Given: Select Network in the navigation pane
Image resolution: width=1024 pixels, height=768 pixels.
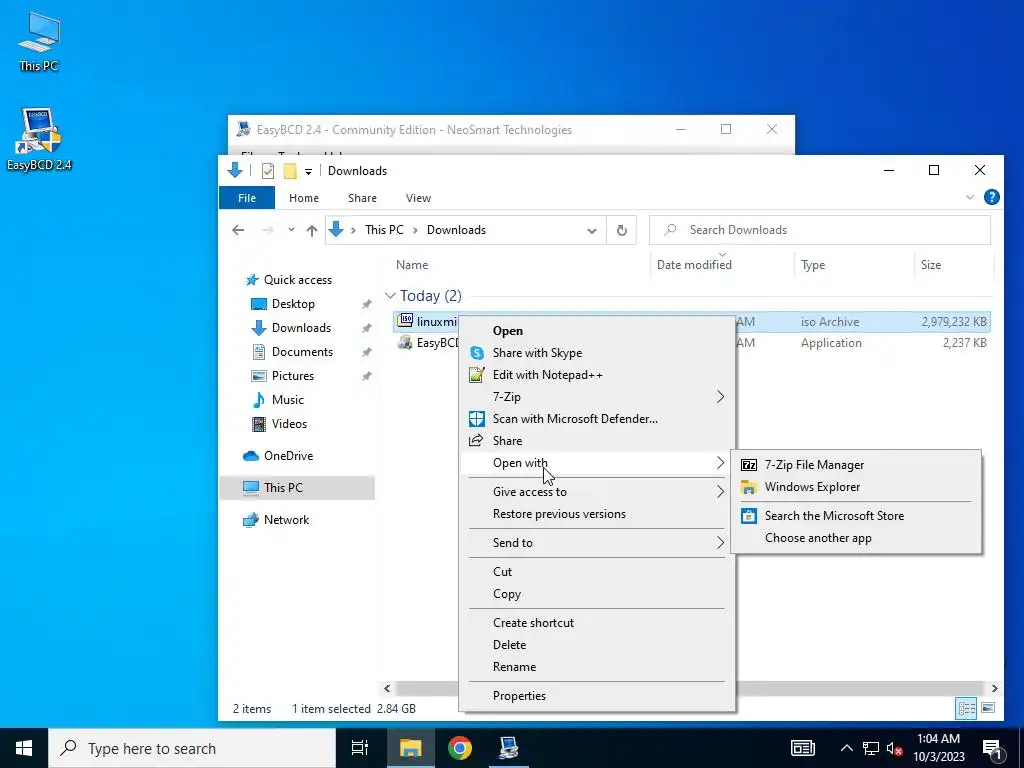Looking at the screenshot, I should pos(286,520).
